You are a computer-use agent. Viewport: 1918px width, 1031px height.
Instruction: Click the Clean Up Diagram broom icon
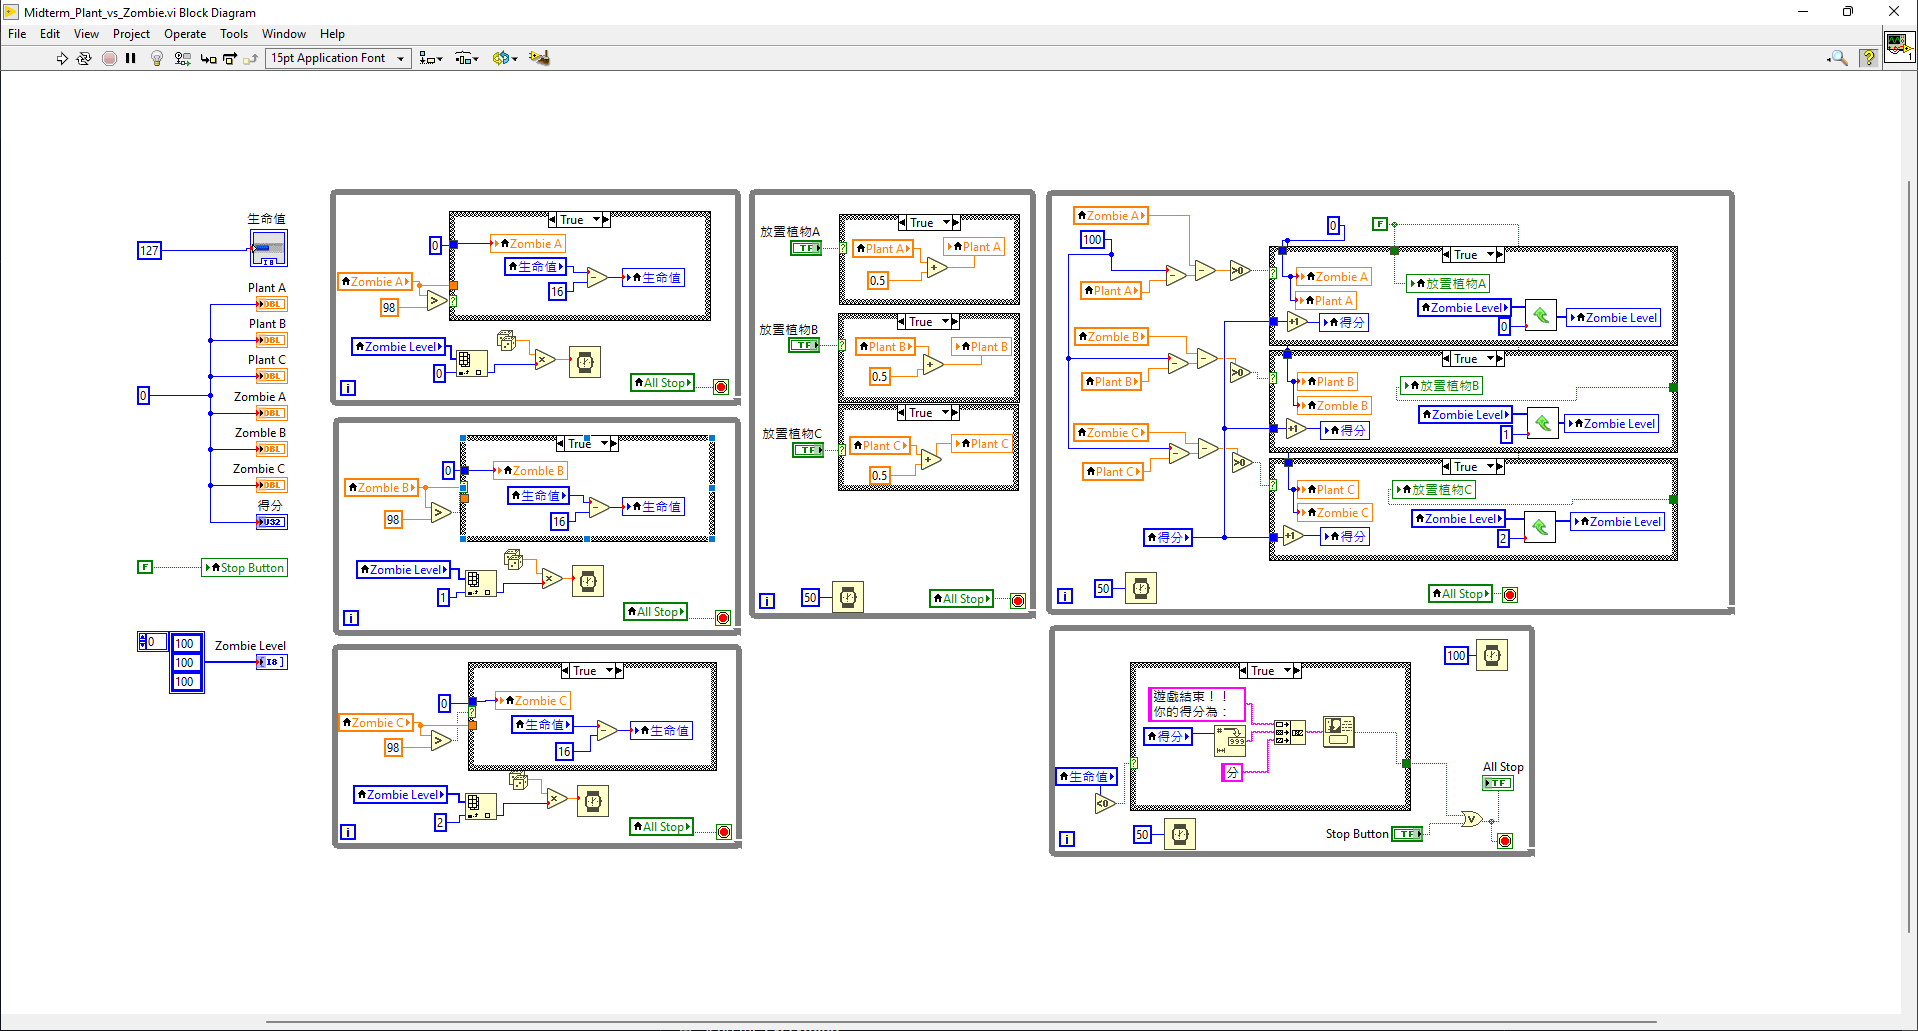coord(539,58)
